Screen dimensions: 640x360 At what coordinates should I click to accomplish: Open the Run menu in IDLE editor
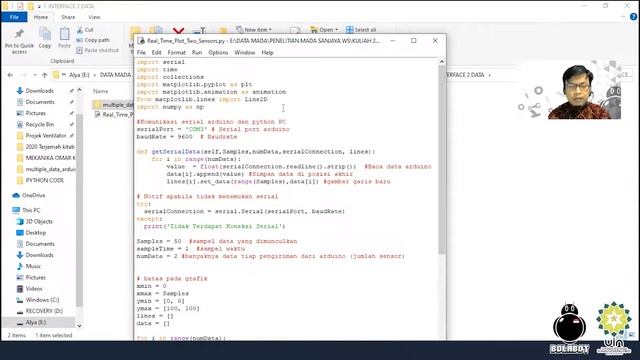197,53
